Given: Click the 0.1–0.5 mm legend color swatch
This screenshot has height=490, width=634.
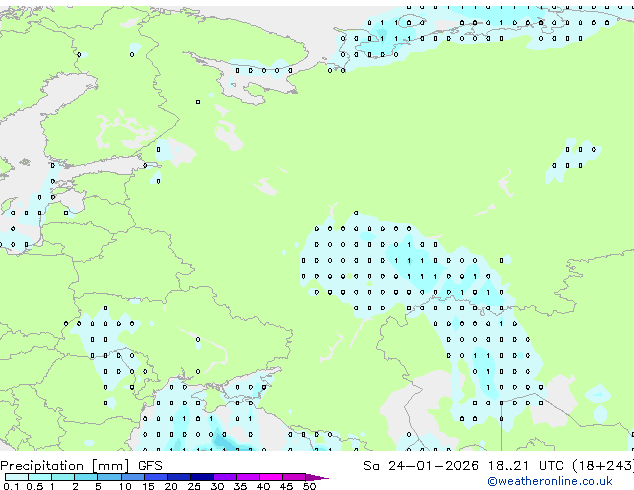Looking at the screenshot, I should point(17,477).
